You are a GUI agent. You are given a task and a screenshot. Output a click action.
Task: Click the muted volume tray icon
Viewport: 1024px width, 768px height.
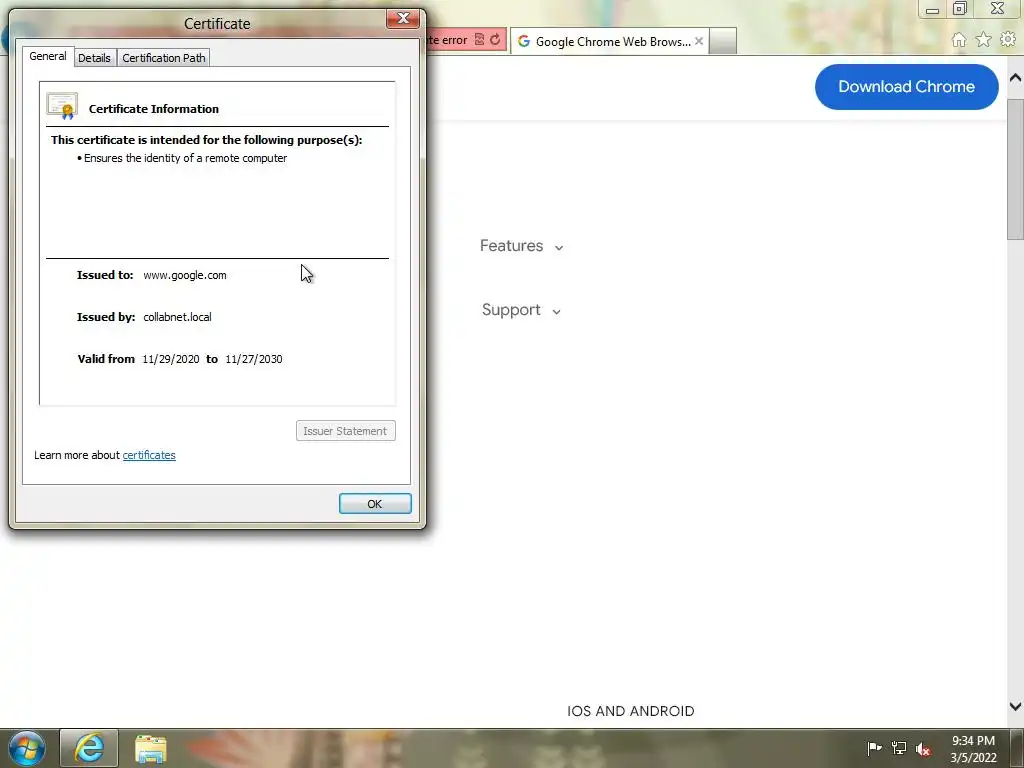[x=923, y=749]
